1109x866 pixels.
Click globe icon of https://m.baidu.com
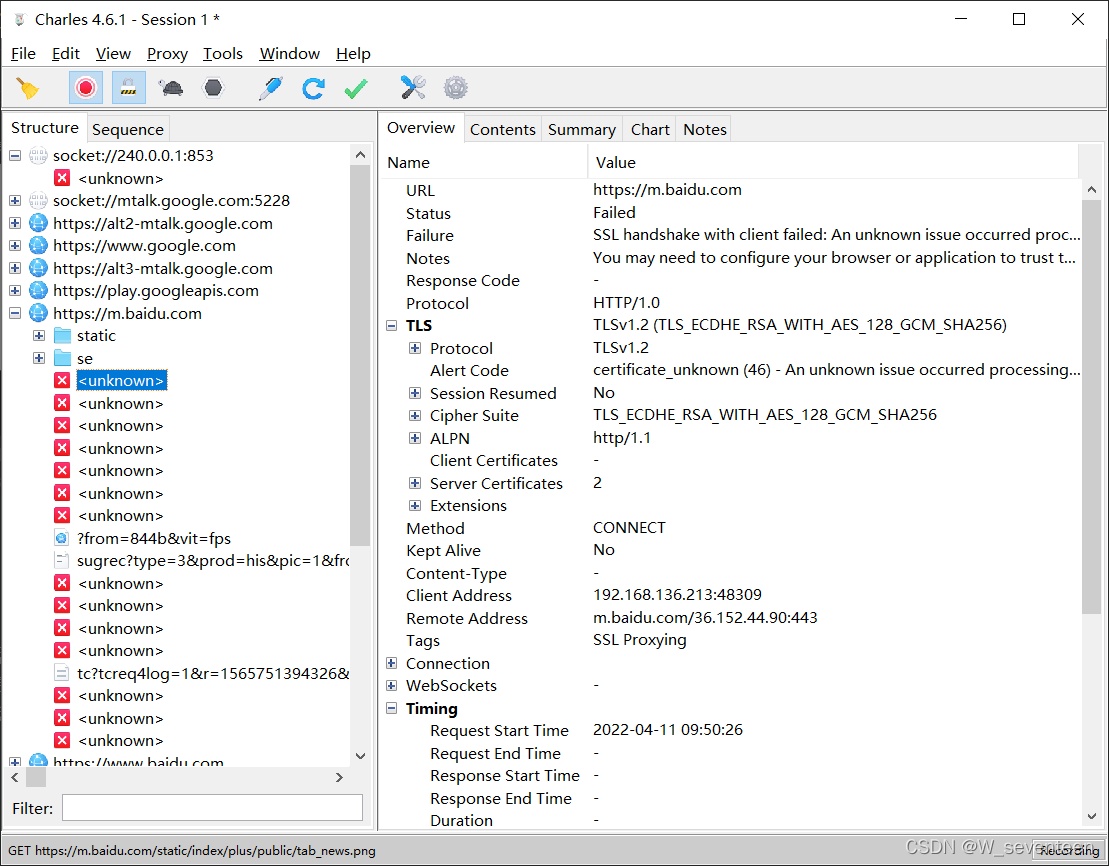[38, 313]
